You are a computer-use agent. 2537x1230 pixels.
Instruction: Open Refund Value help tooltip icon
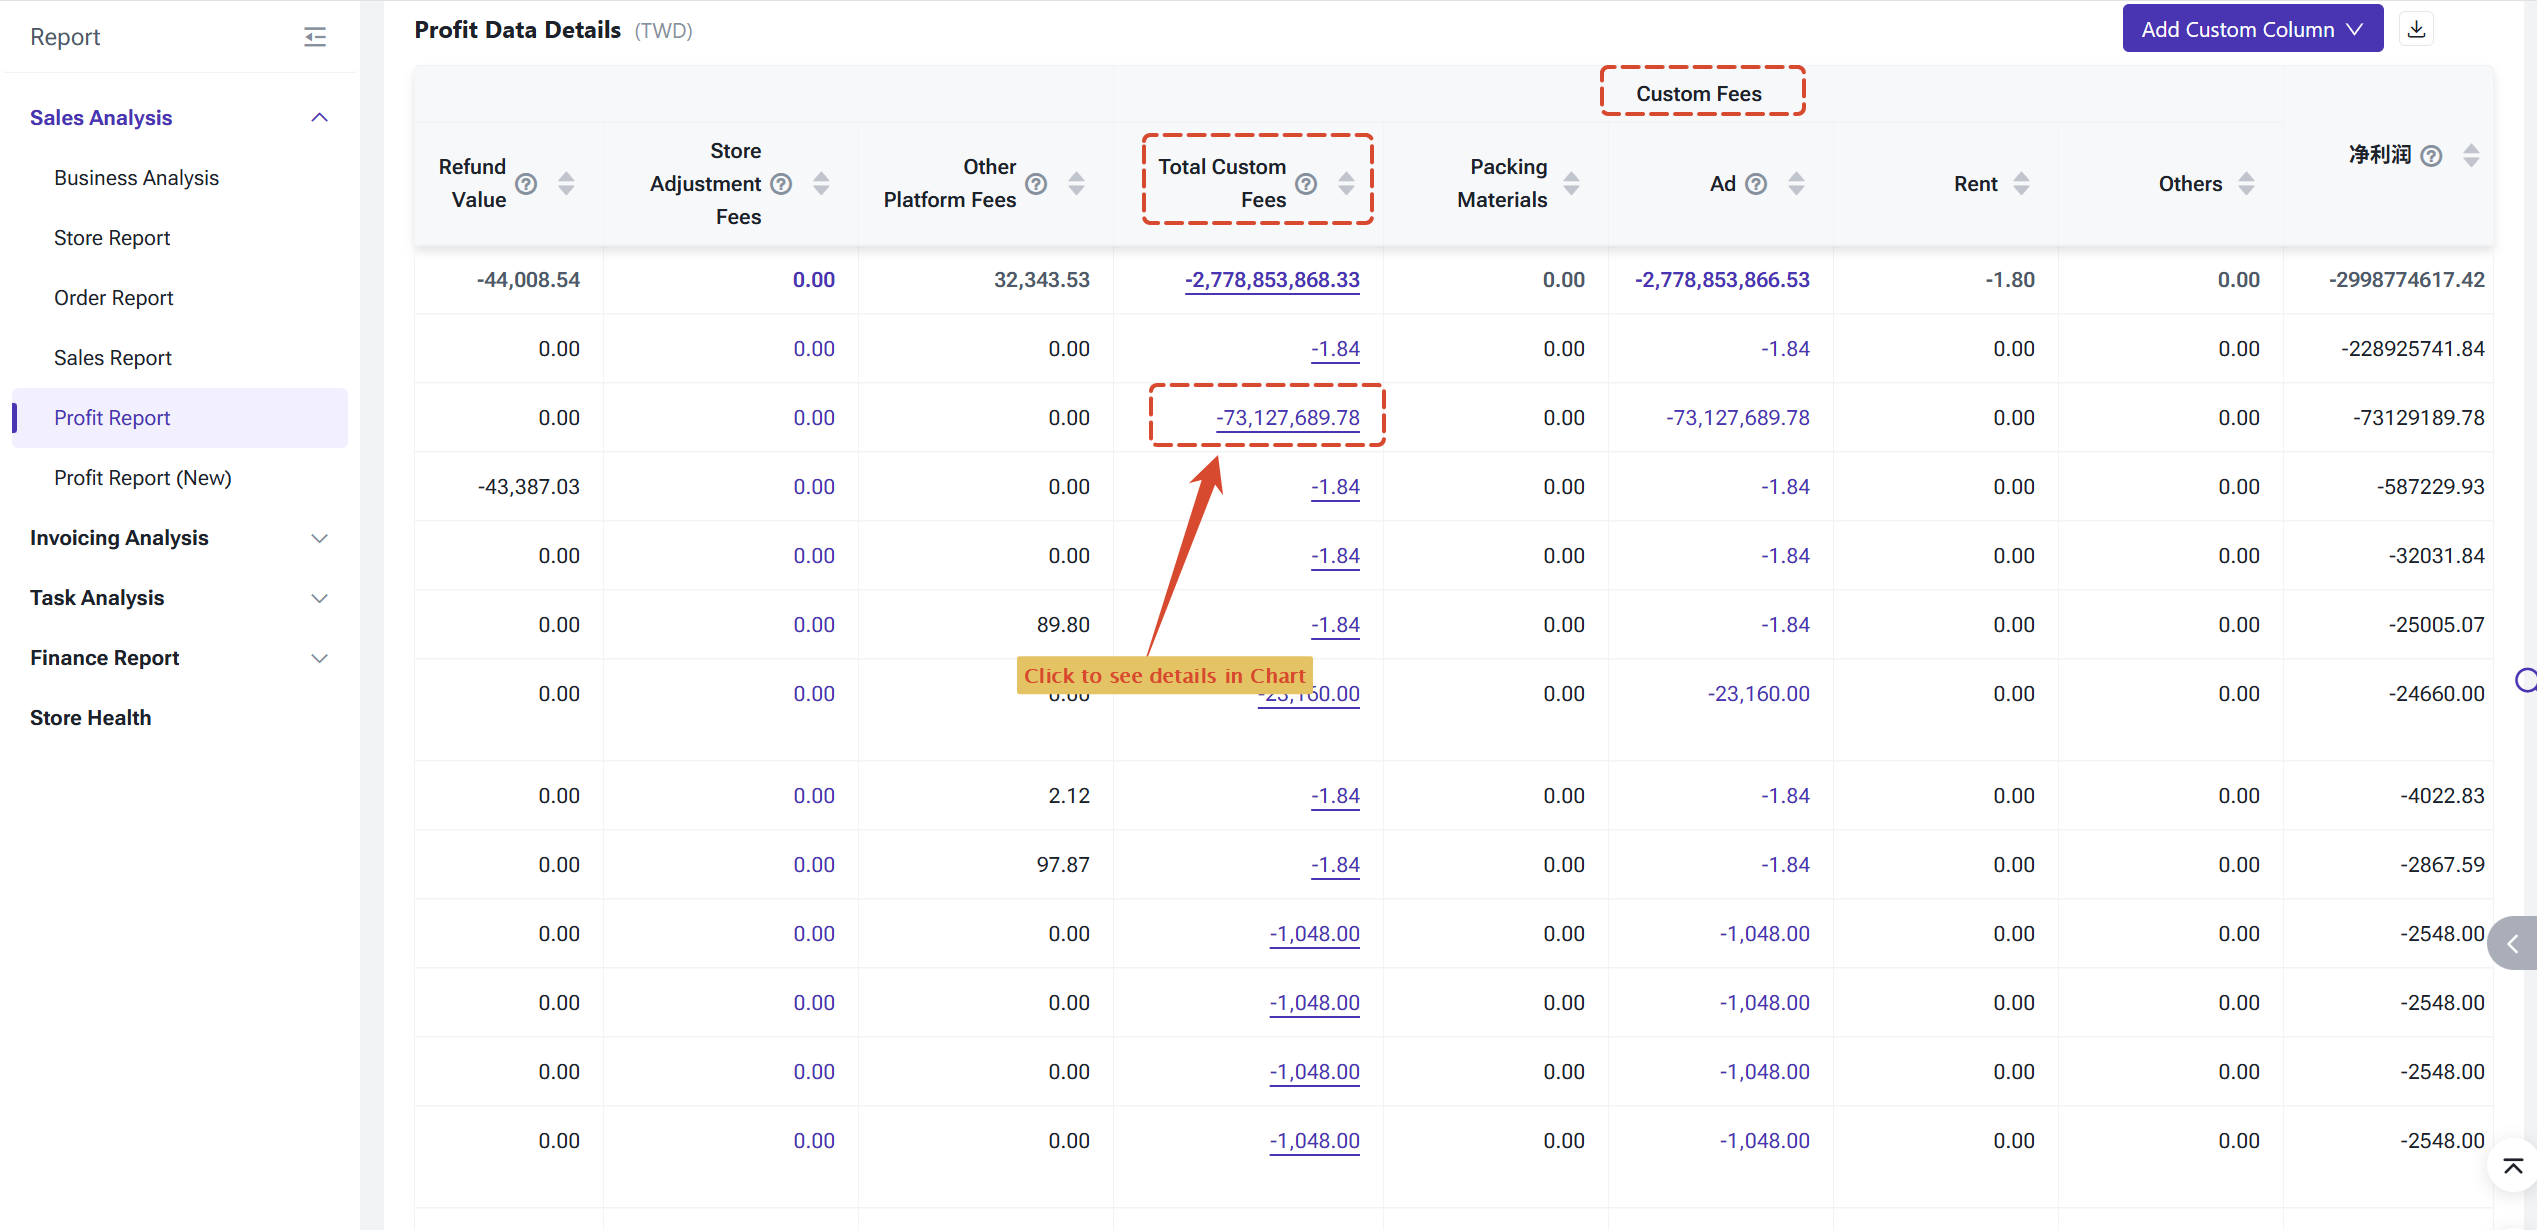[x=526, y=183]
